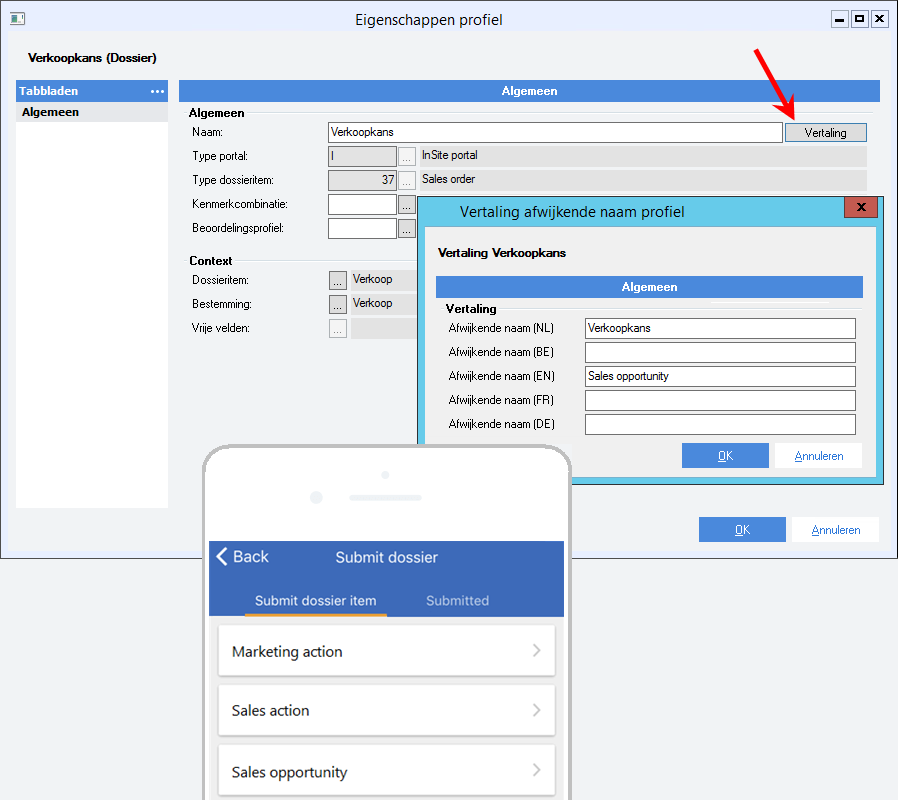Expand the Sales opportunity dossier item
The height and width of the screenshot is (800, 898).
pyautogui.click(x=386, y=771)
